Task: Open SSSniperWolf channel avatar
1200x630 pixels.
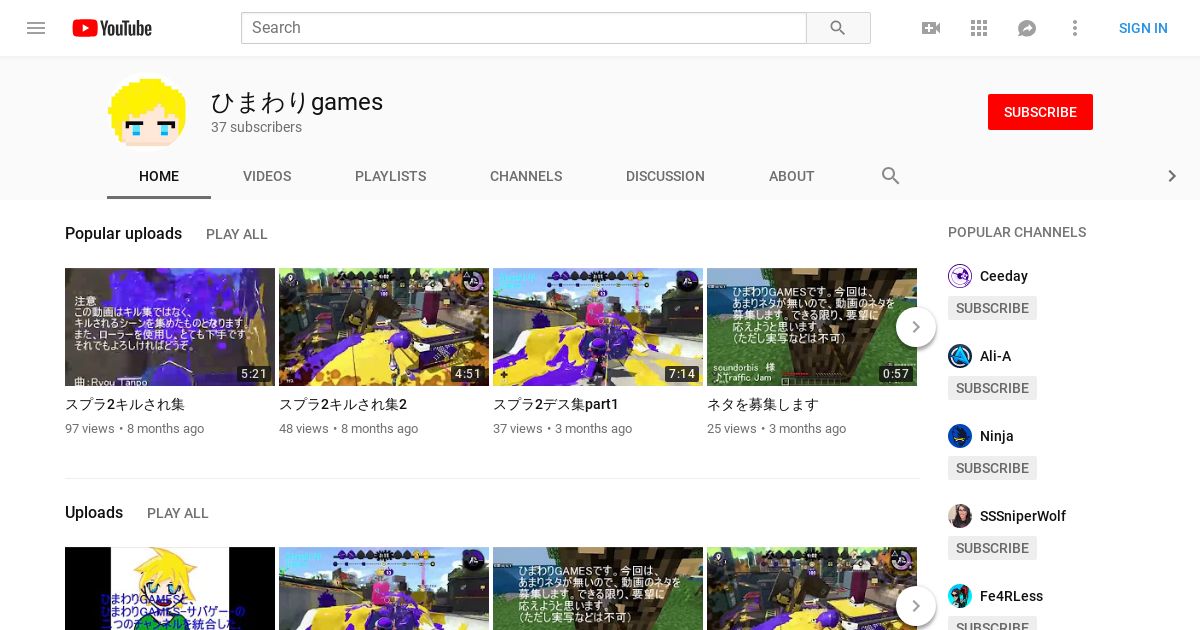Action: pyautogui.click(x=960, y=516)
